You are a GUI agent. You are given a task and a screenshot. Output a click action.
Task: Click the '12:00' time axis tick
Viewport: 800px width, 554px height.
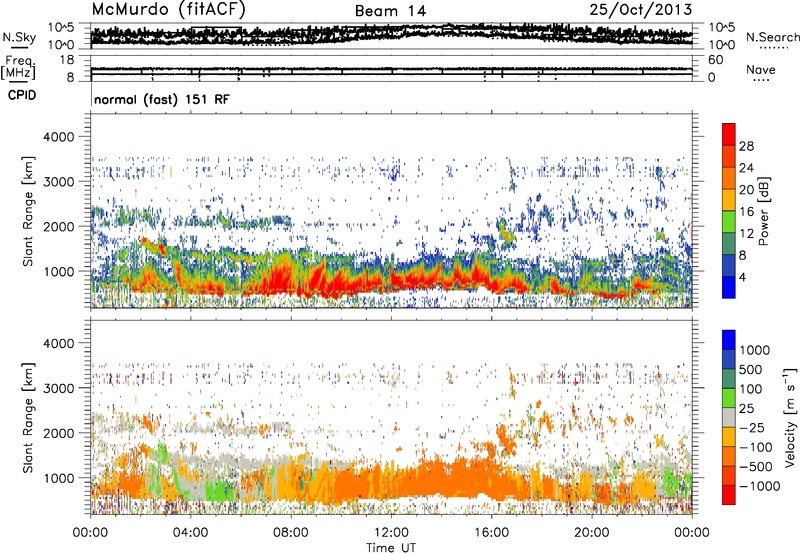(x=391, y=532)
